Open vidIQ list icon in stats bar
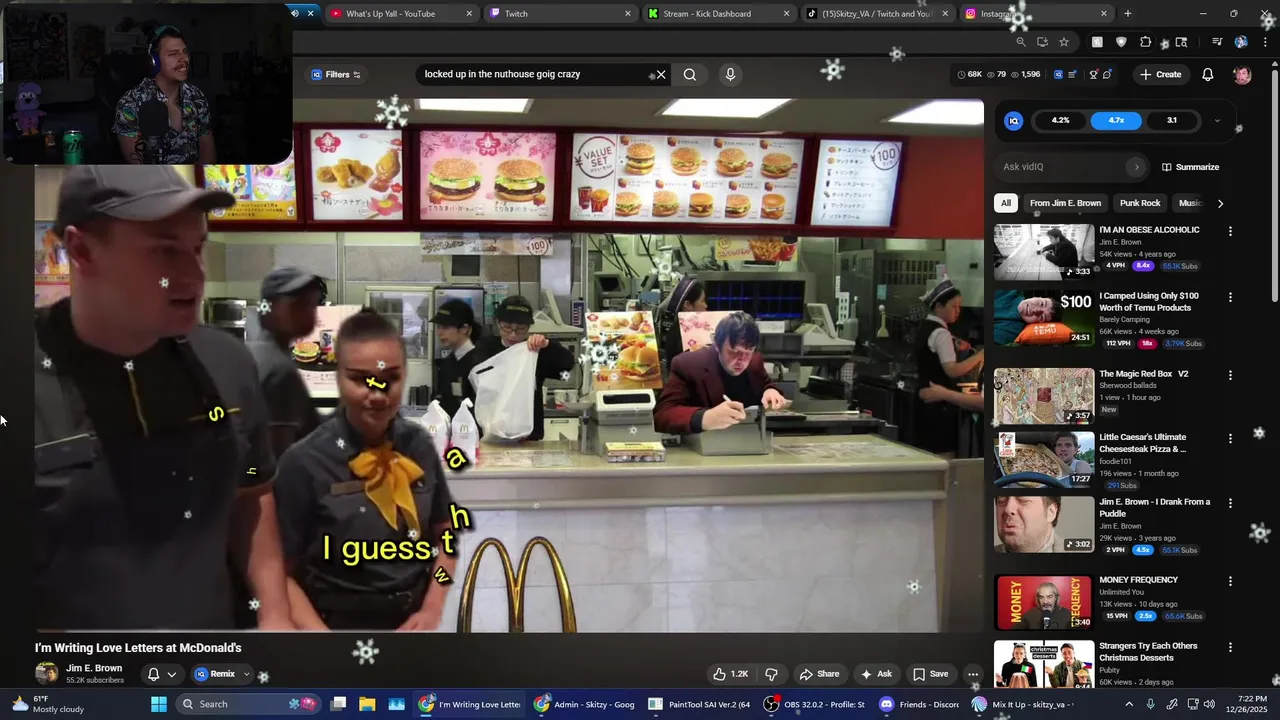The width and height of the screenshot is (1280, 720). [x=1072, y=74]
